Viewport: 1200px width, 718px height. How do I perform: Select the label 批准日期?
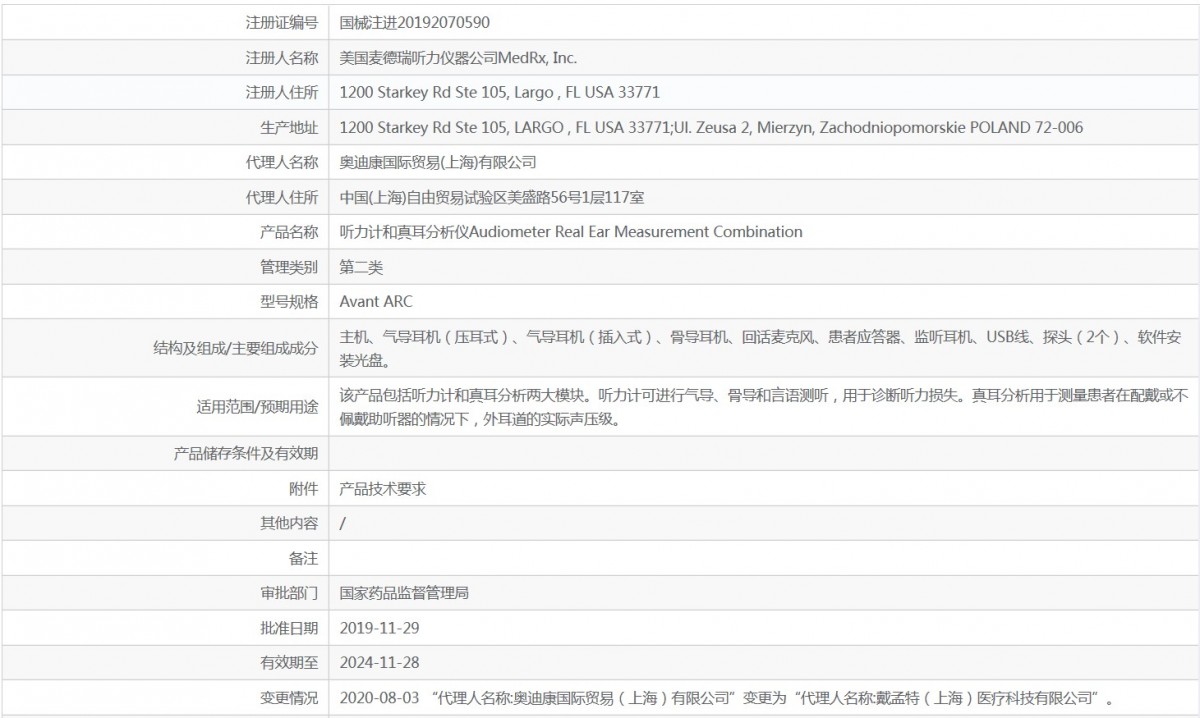(289, 628)
